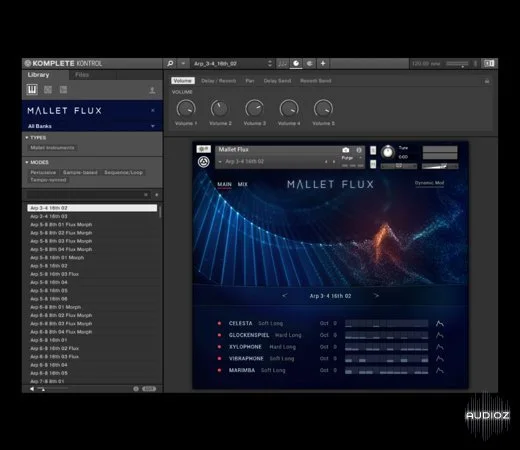Open envelope curve icon for Marimba
This screenshot has height=450, width=520.
click(x=440, y=370)
